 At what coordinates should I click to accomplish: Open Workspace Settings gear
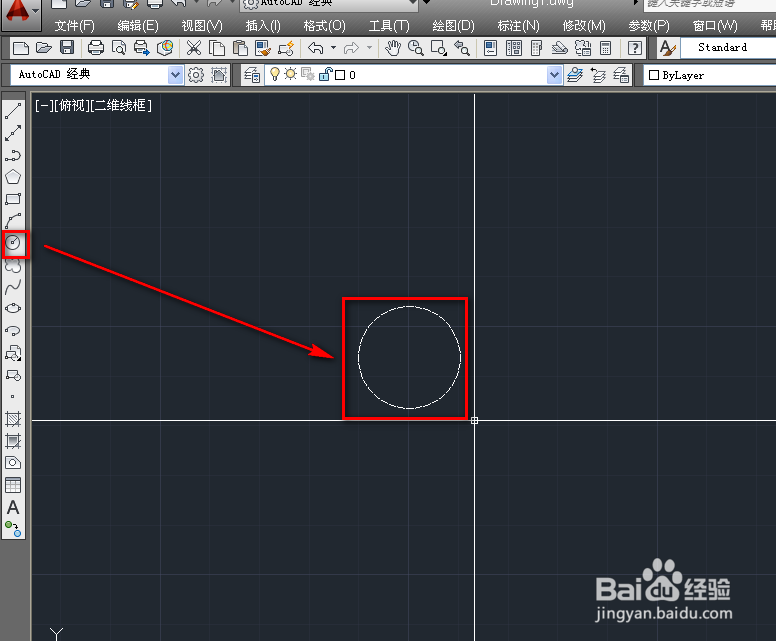(196, 75)
